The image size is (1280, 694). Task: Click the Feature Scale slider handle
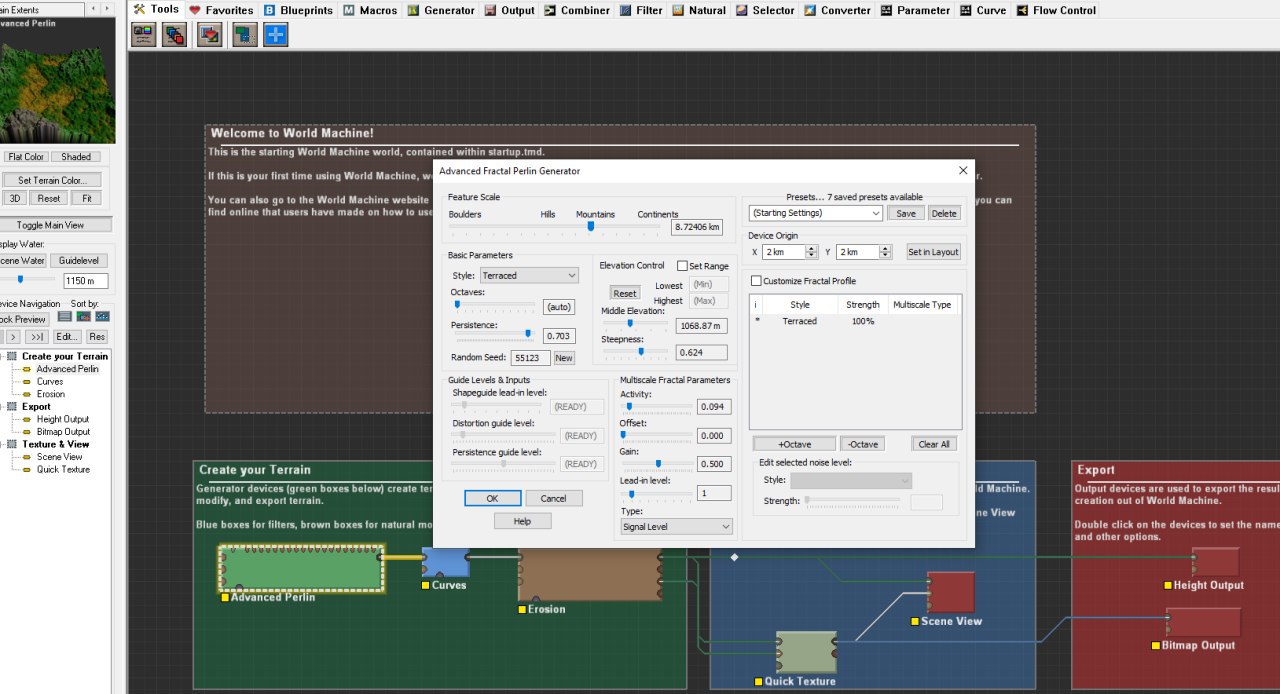point(590,226)
